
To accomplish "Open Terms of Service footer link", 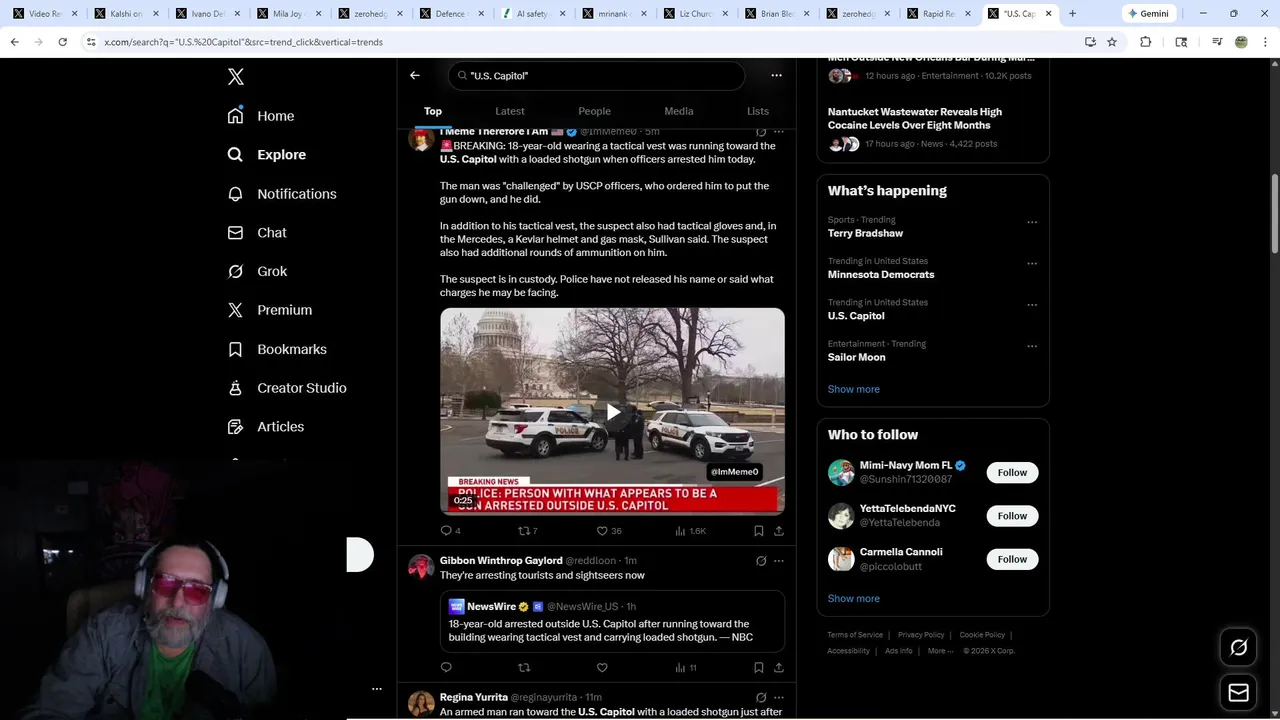I will [855, 635].
